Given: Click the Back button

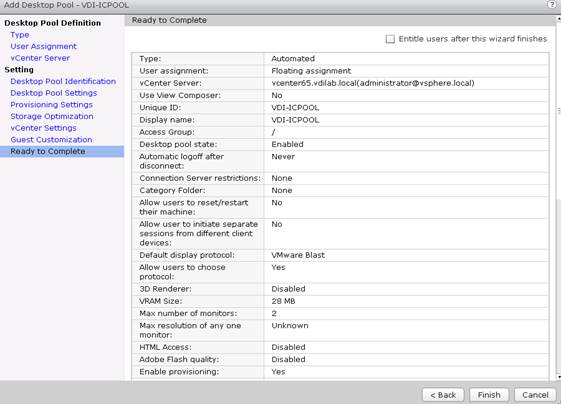Looking at the screenshot, I should [x=443, y=395].
